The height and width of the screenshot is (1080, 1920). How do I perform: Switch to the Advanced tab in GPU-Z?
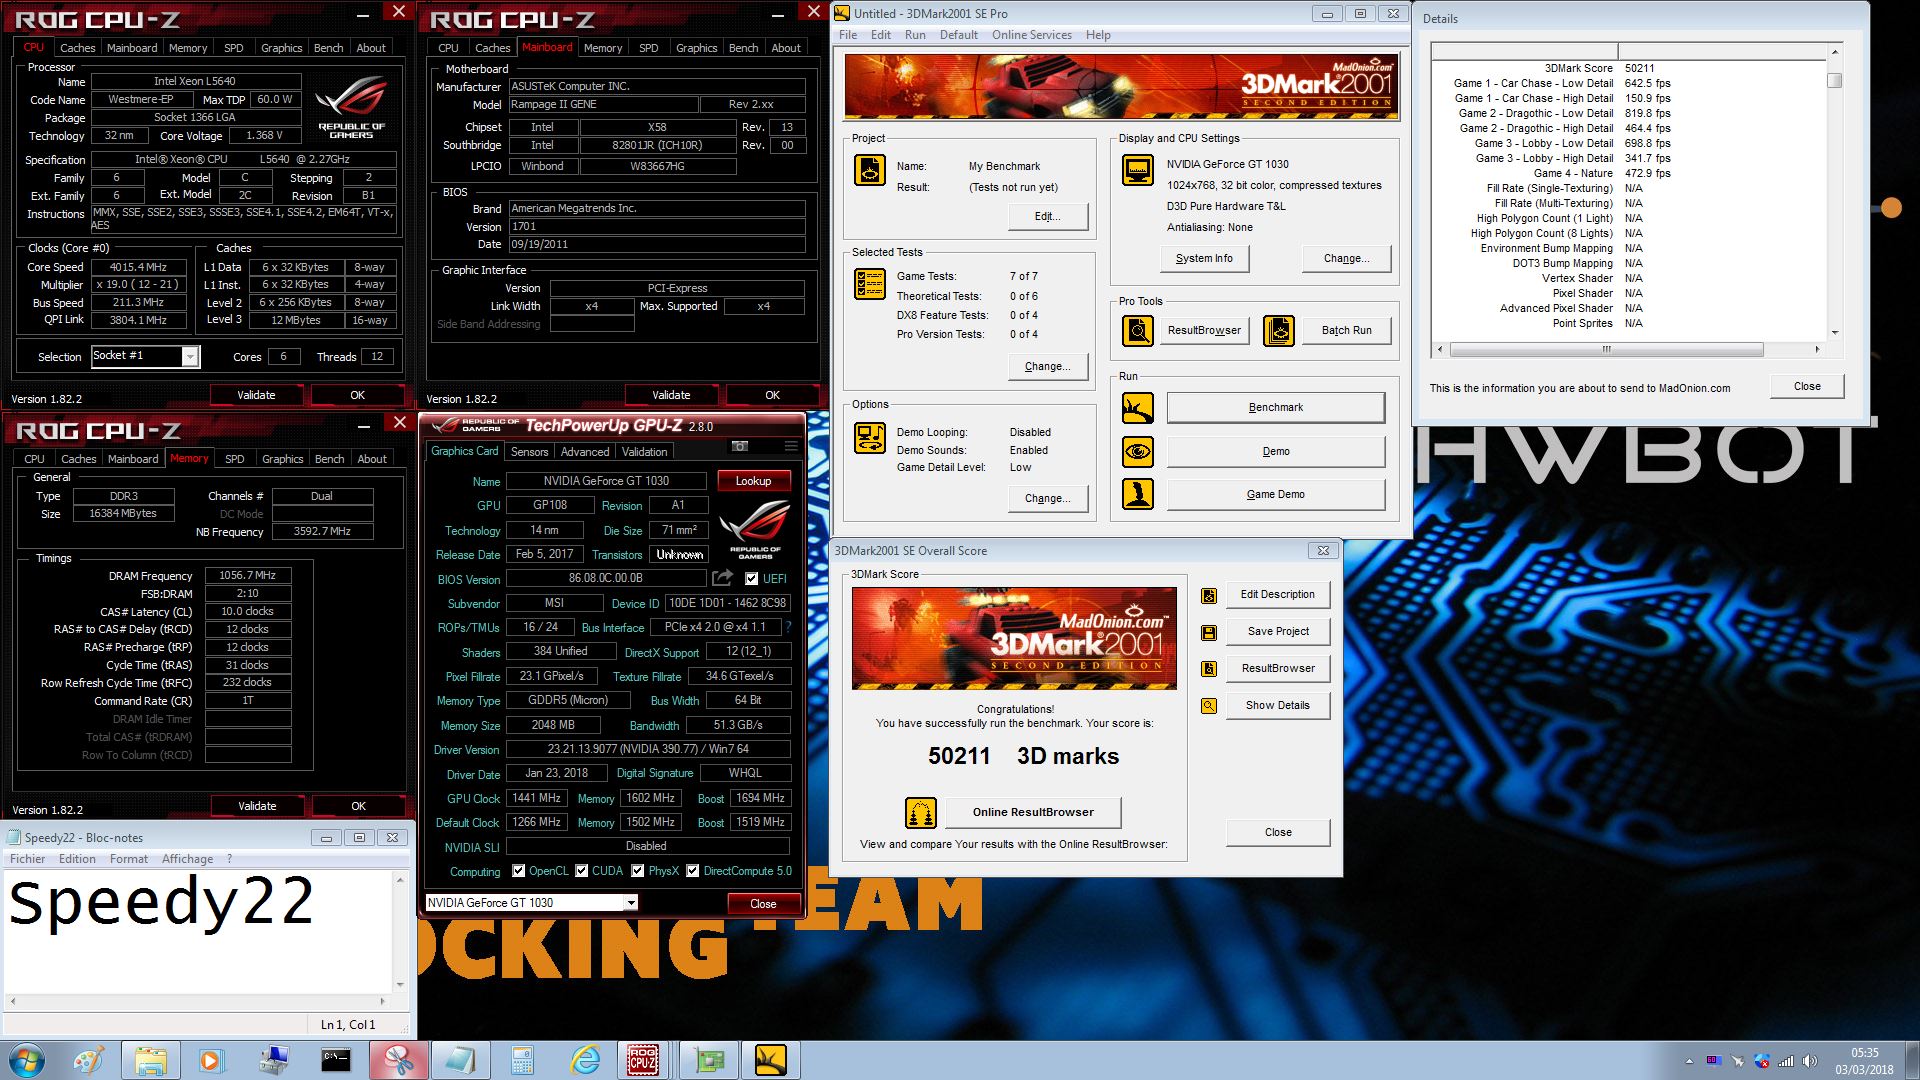click(x=585, y=452)
